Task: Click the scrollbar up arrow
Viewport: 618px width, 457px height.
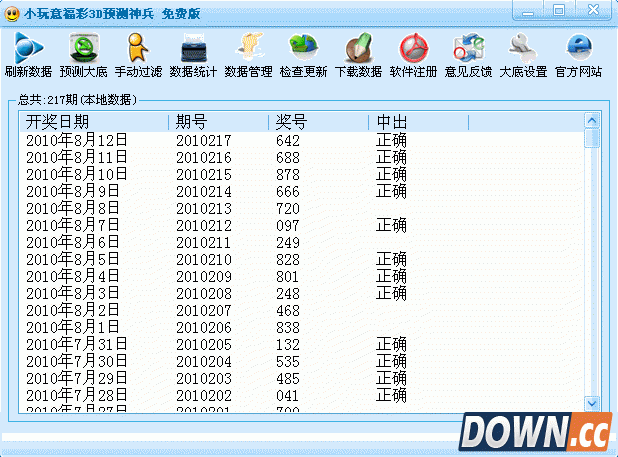Action: point(592,121)
